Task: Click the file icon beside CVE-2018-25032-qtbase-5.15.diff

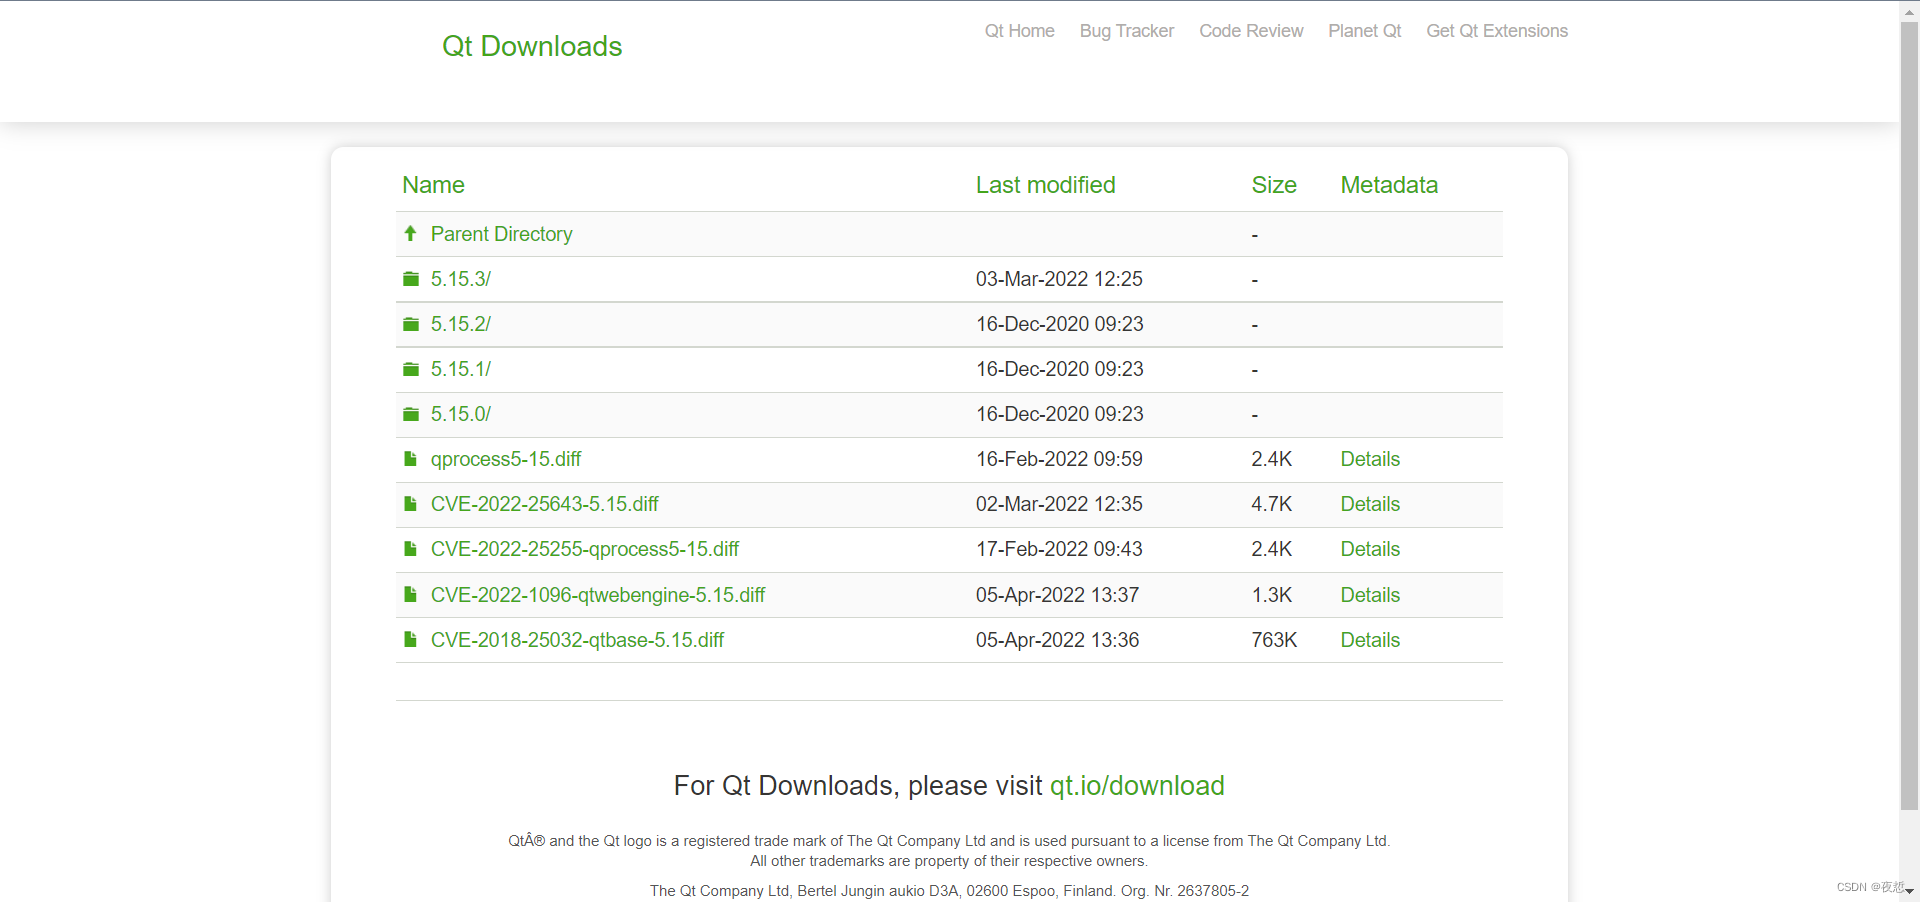Action: point(410,640)
